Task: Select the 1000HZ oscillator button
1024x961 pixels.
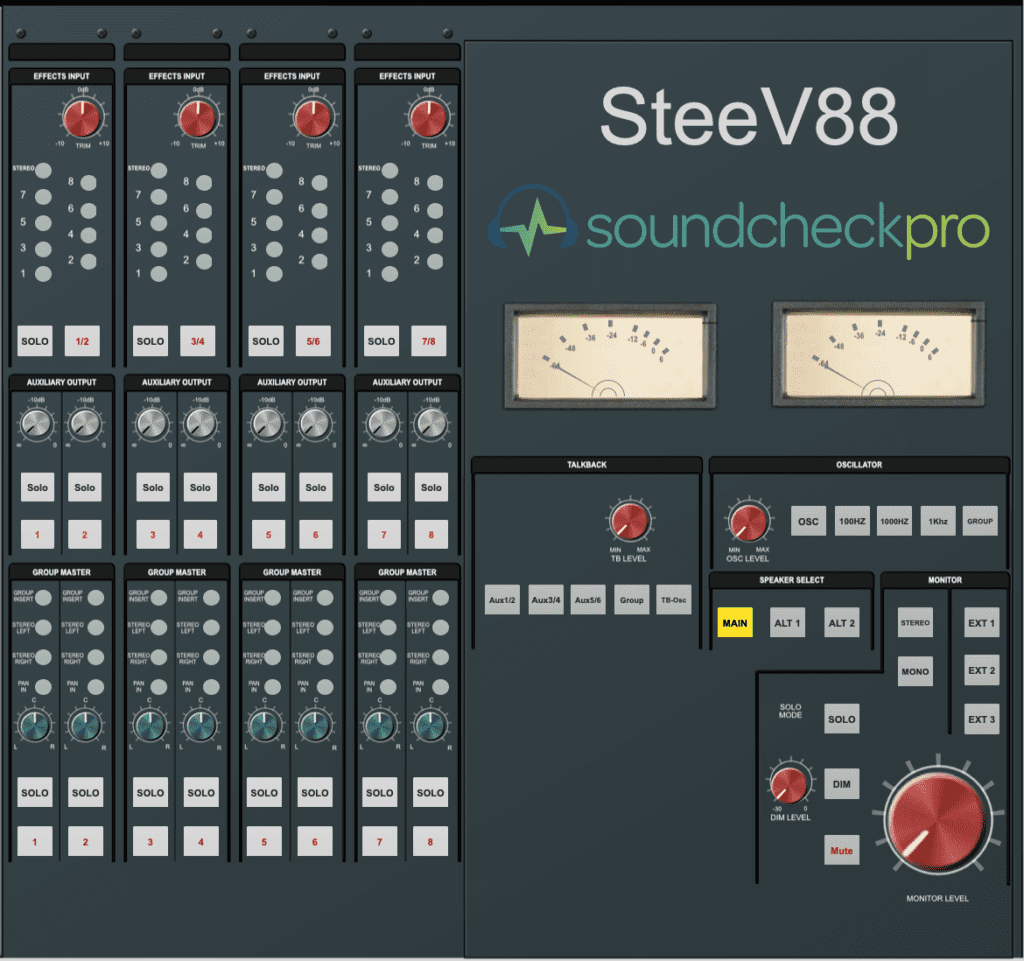Action: [x=894, y=521]
